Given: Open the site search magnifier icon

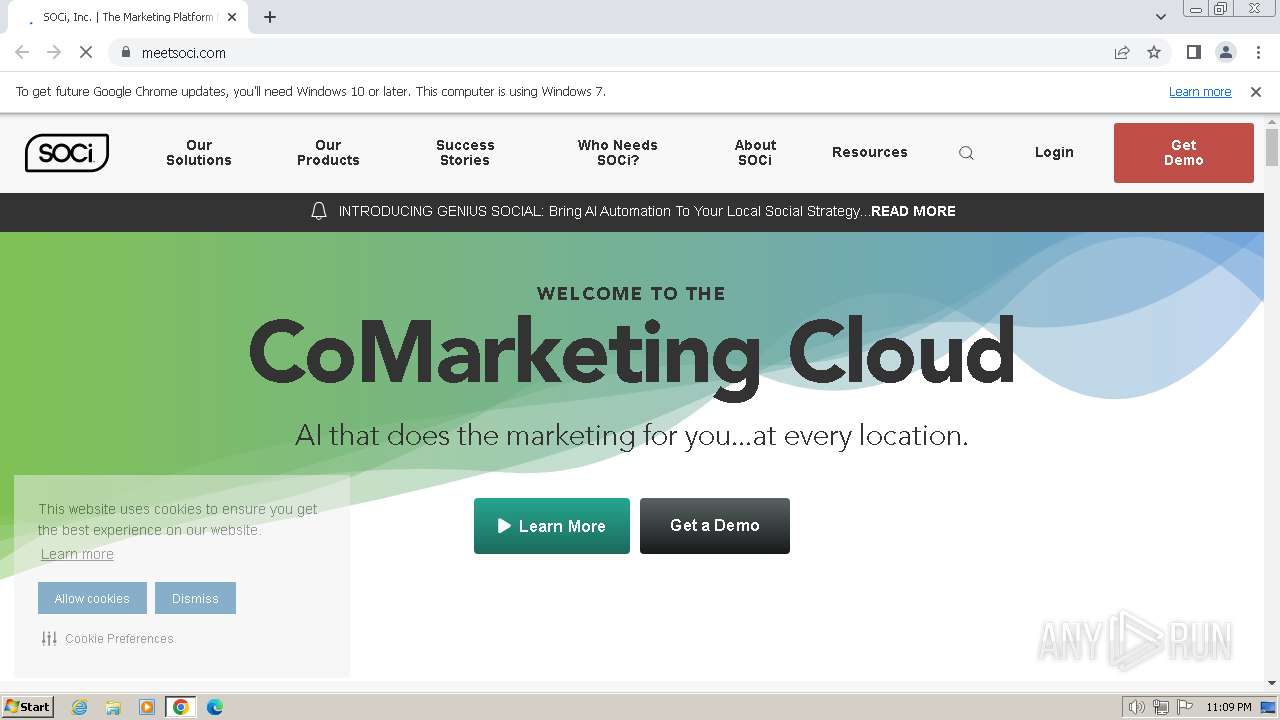Looking at the screenshot, I should tap(966, 153).
